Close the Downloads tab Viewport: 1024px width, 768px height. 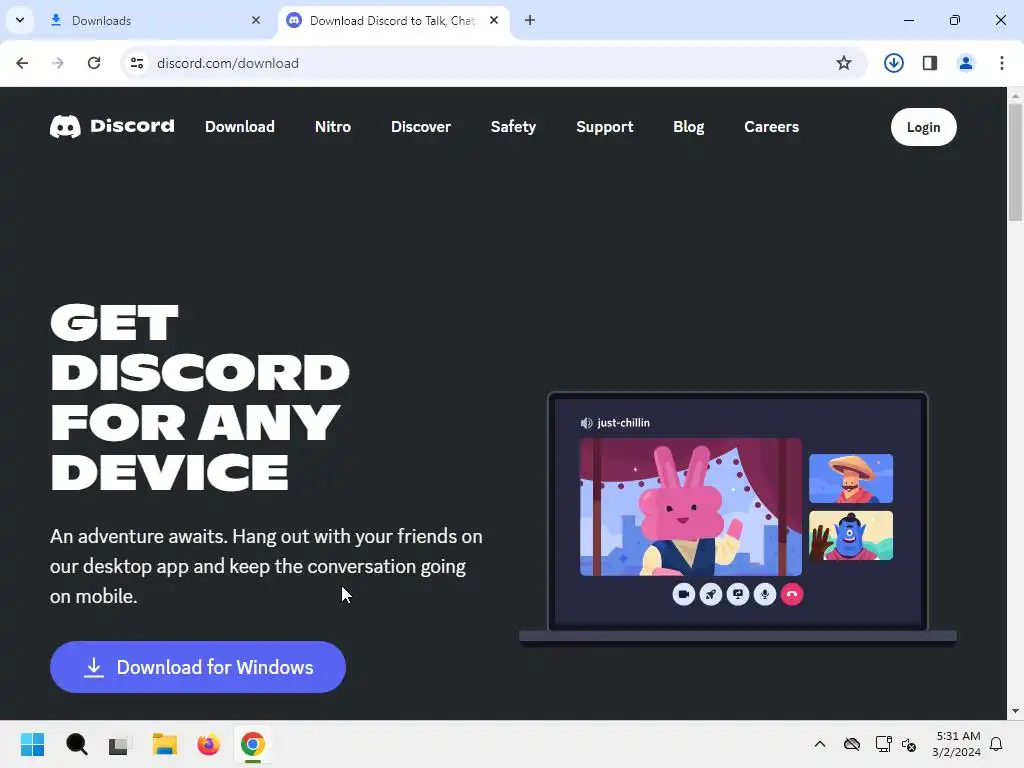pos(255,20)
